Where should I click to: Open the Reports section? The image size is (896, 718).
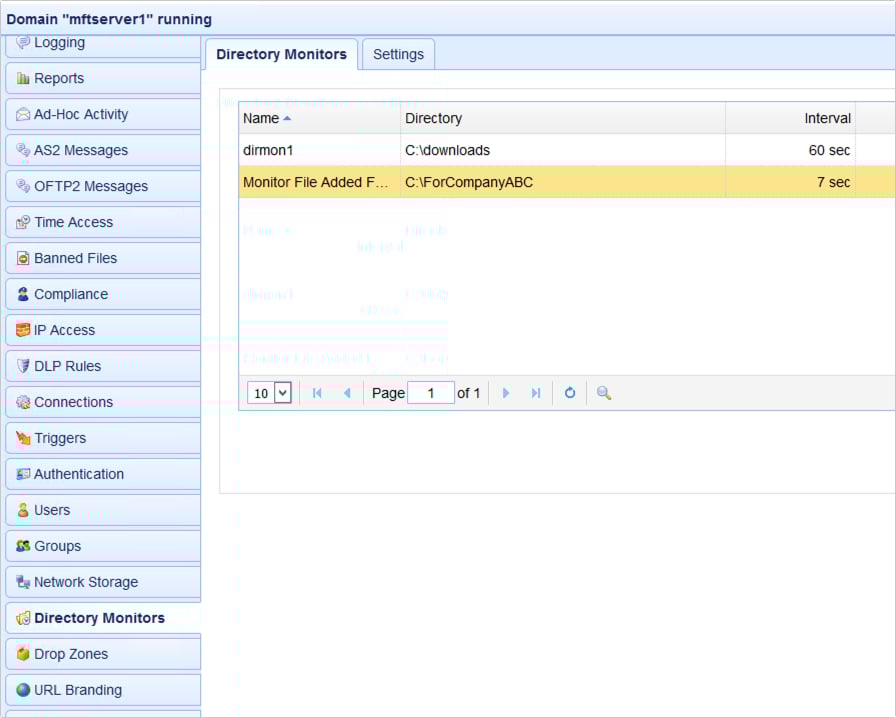tap(58, 77)
